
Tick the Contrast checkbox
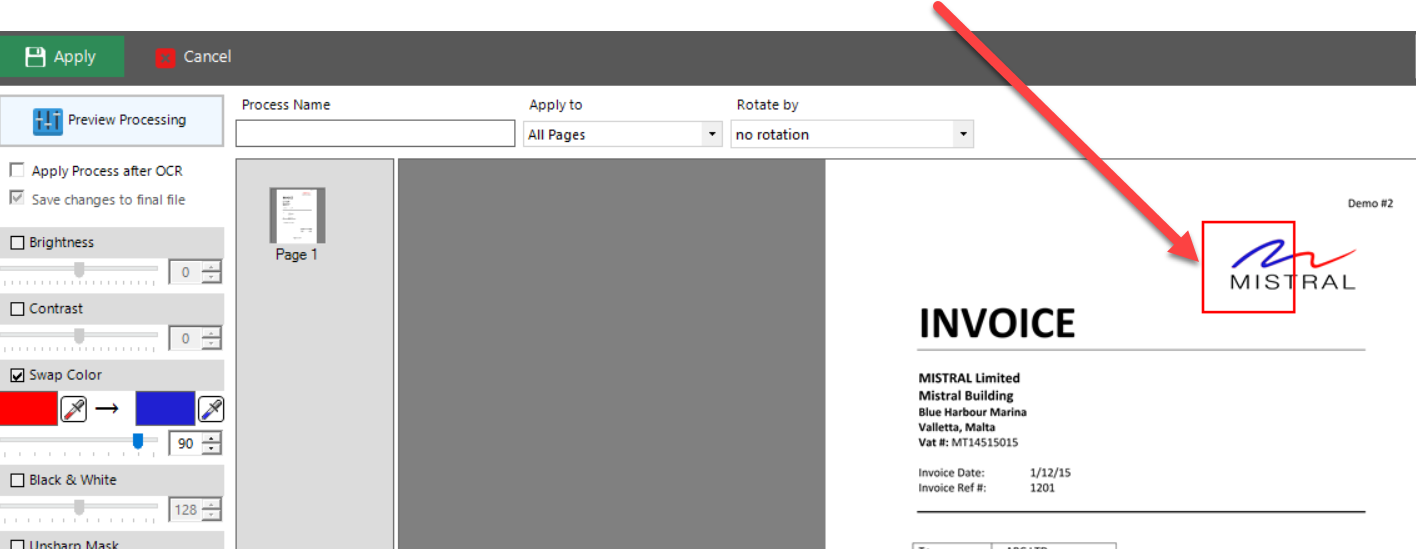tap(17, 309)
